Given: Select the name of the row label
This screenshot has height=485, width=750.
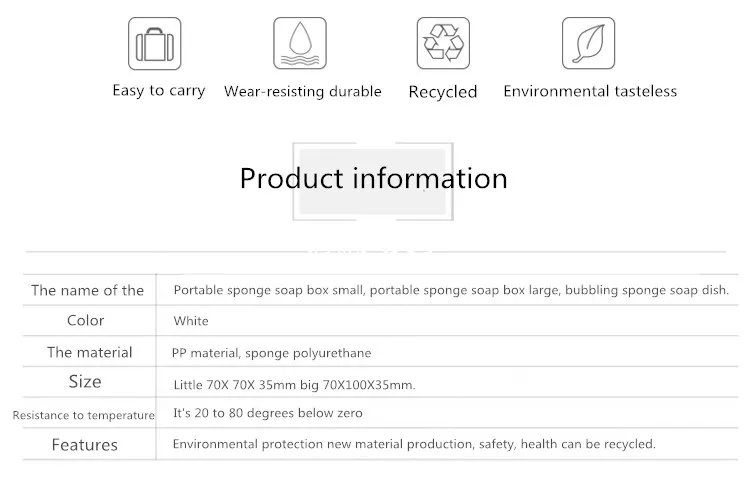Looking at the screenshot, I should tap(88, 291).
